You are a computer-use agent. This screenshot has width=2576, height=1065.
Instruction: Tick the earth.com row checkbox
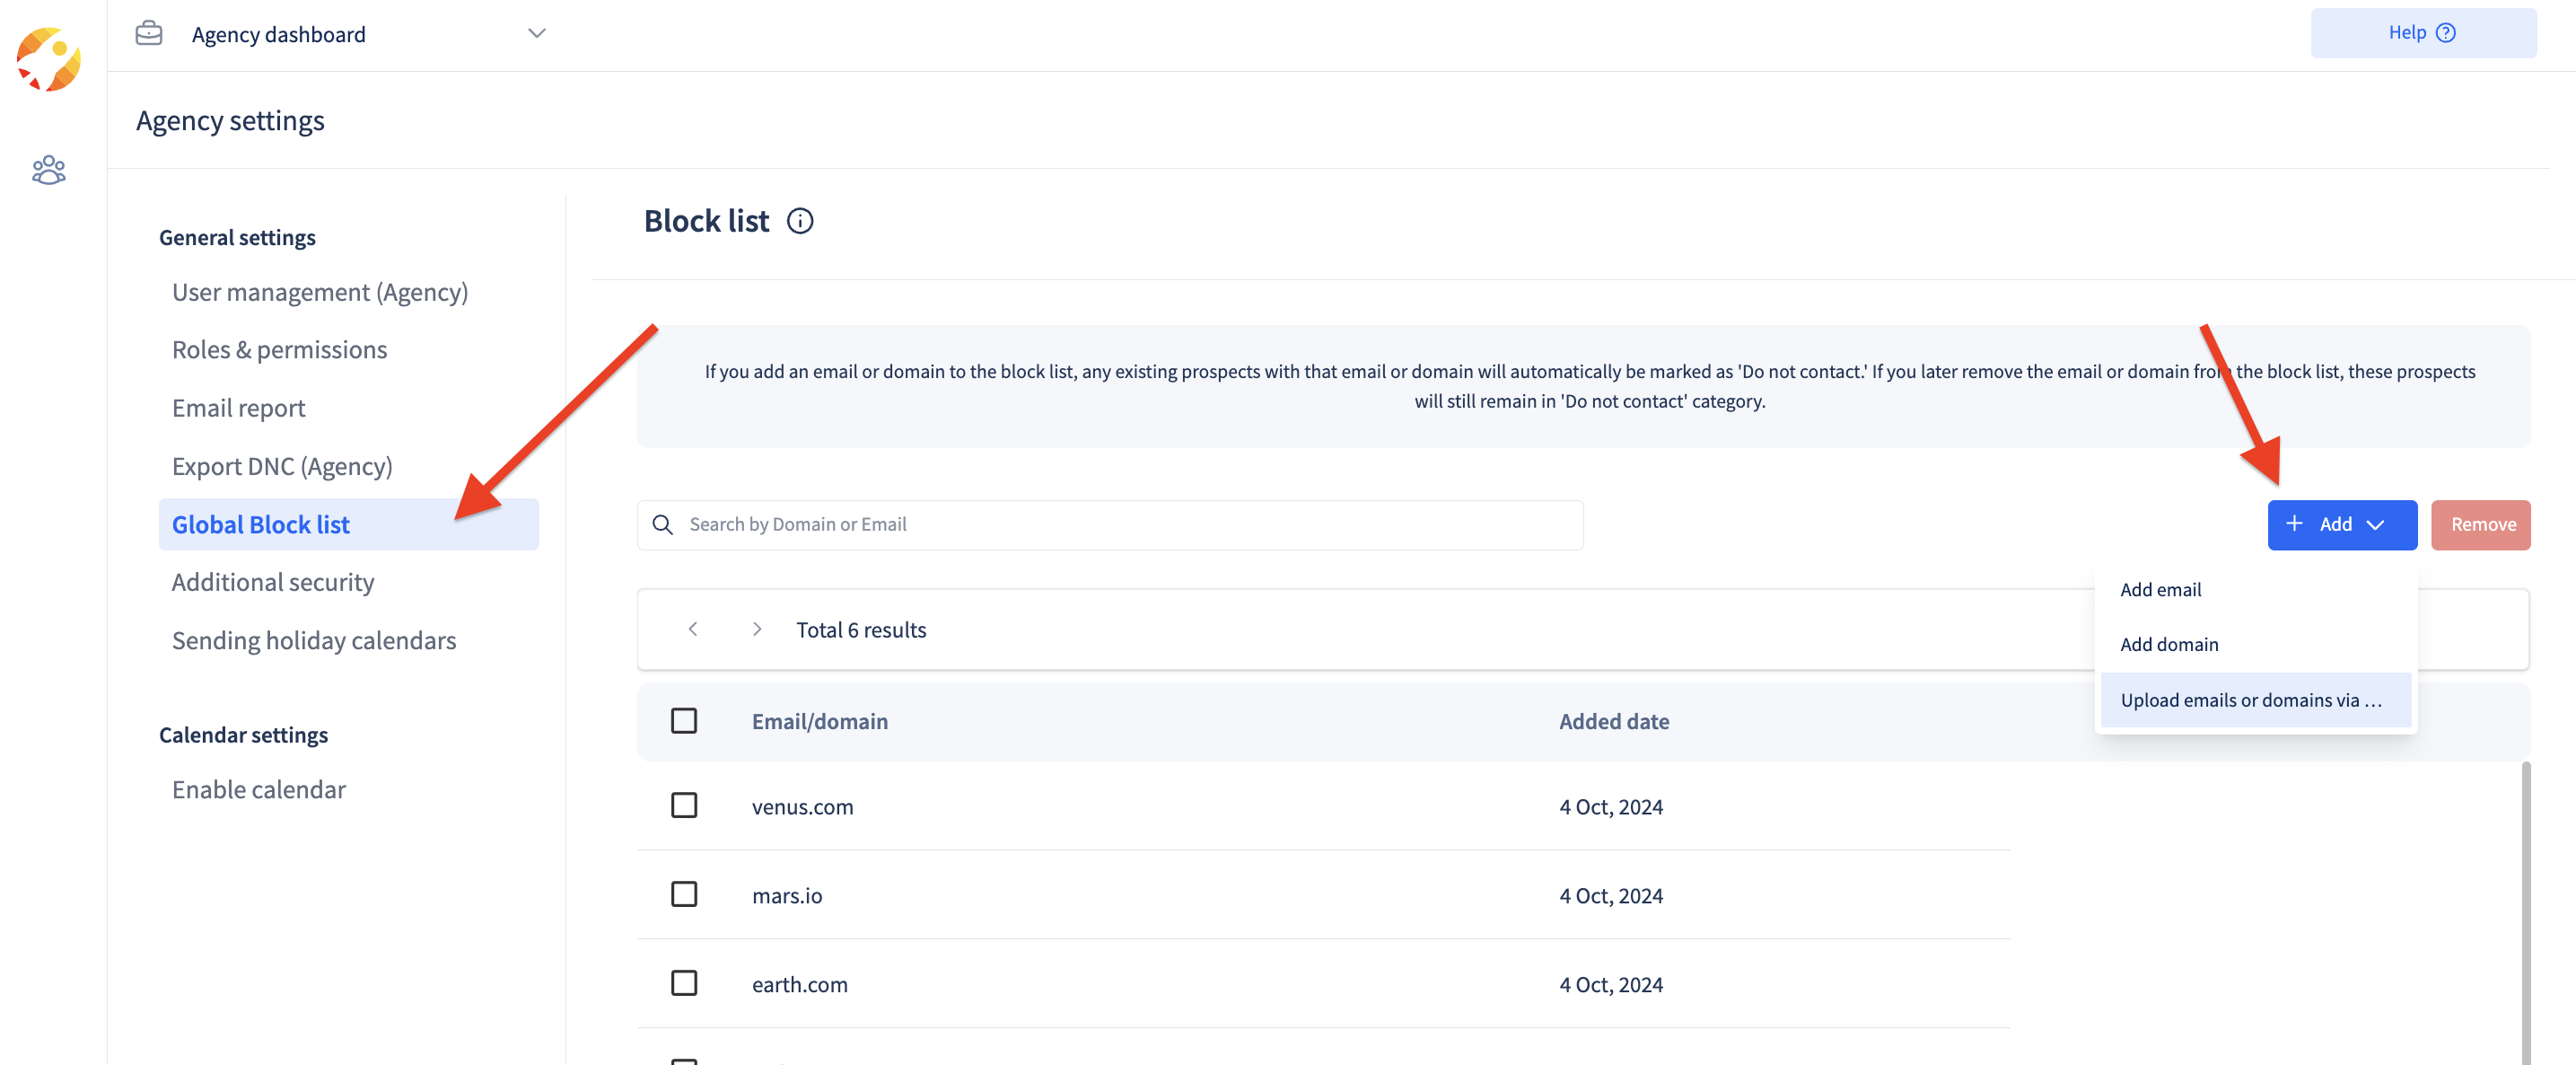click(684, 983)
